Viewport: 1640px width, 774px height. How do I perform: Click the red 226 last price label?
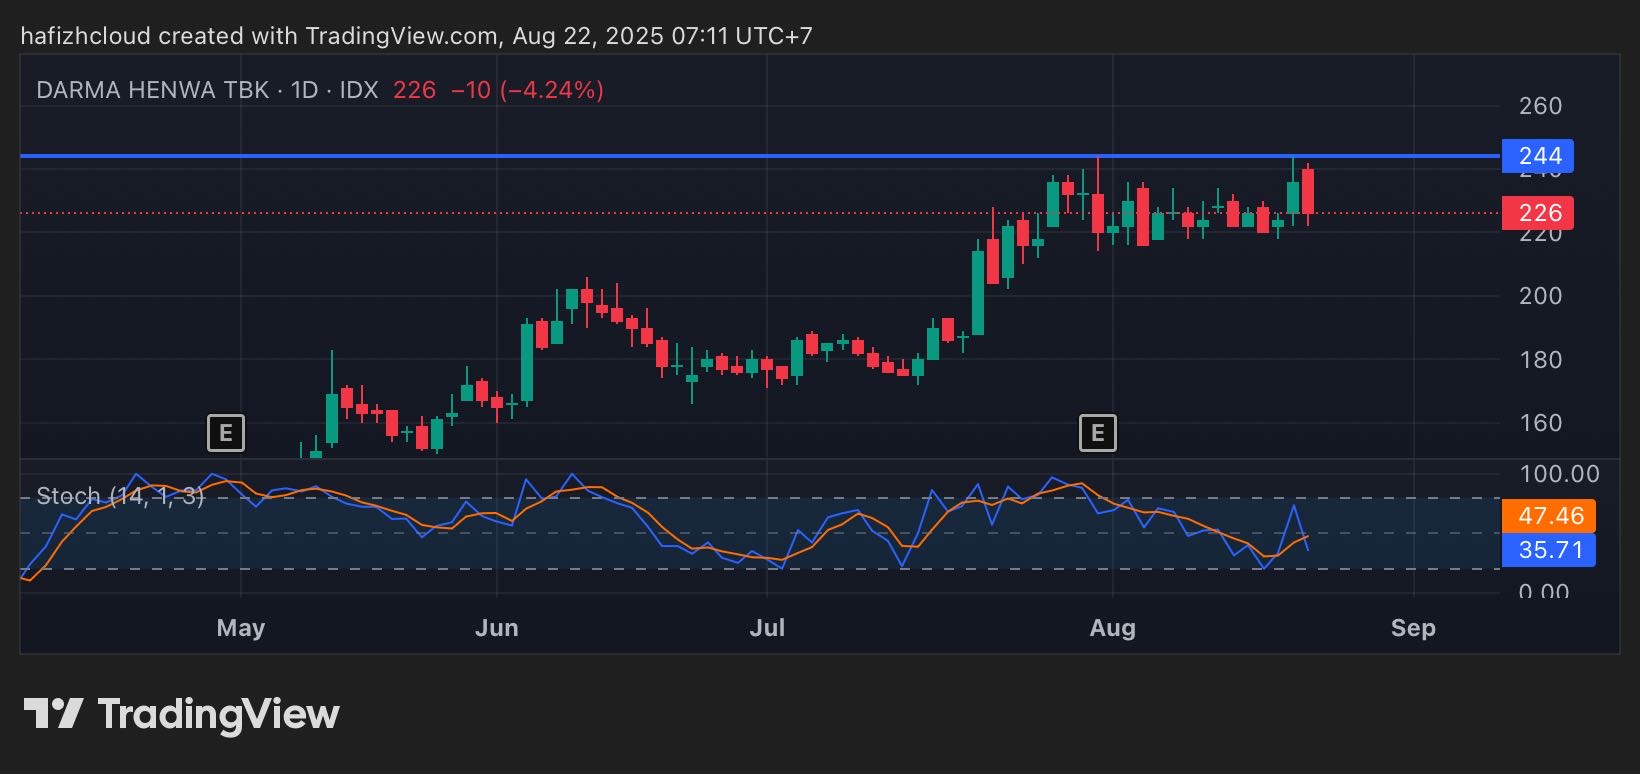coord(1538,213)
